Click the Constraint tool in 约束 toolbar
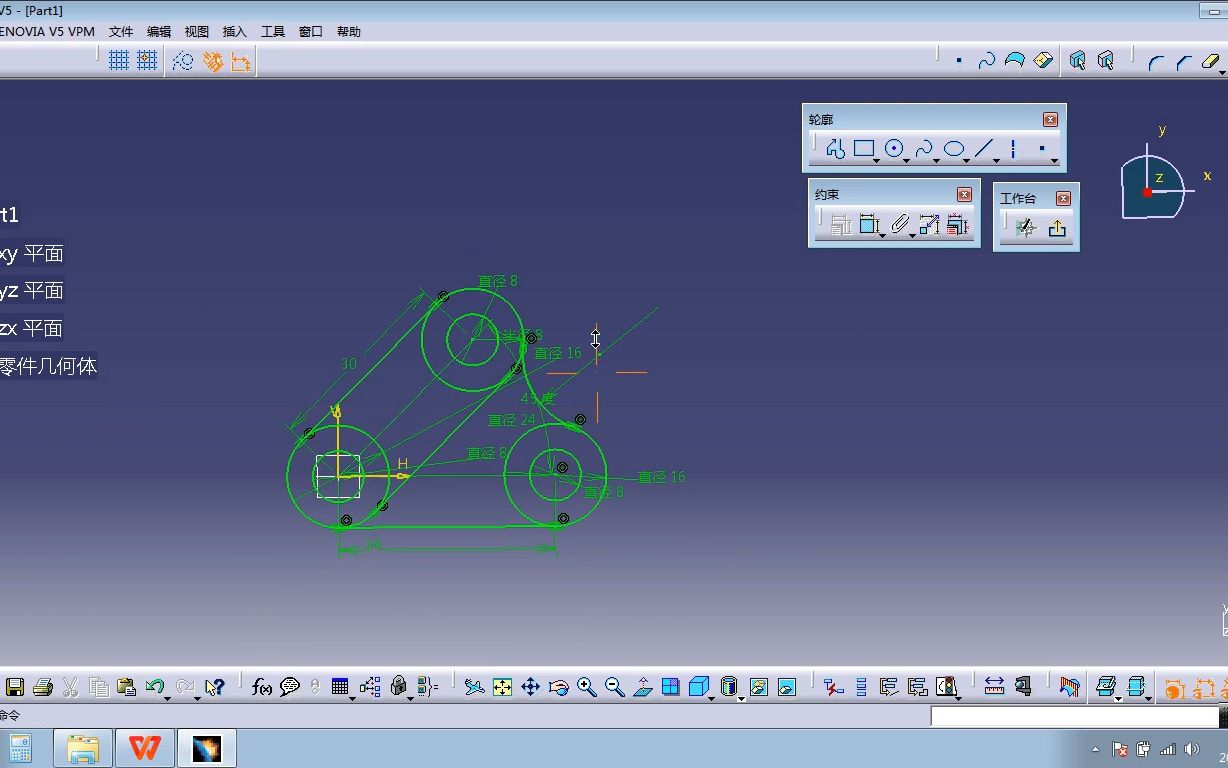The height and width of the screenshot is (768, 1228). click(x=869, y=225)
